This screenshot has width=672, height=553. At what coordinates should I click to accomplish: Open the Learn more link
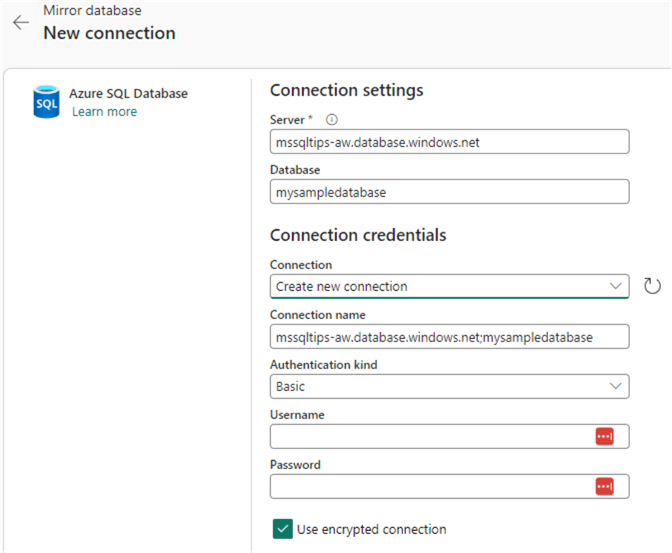[105, 112]
